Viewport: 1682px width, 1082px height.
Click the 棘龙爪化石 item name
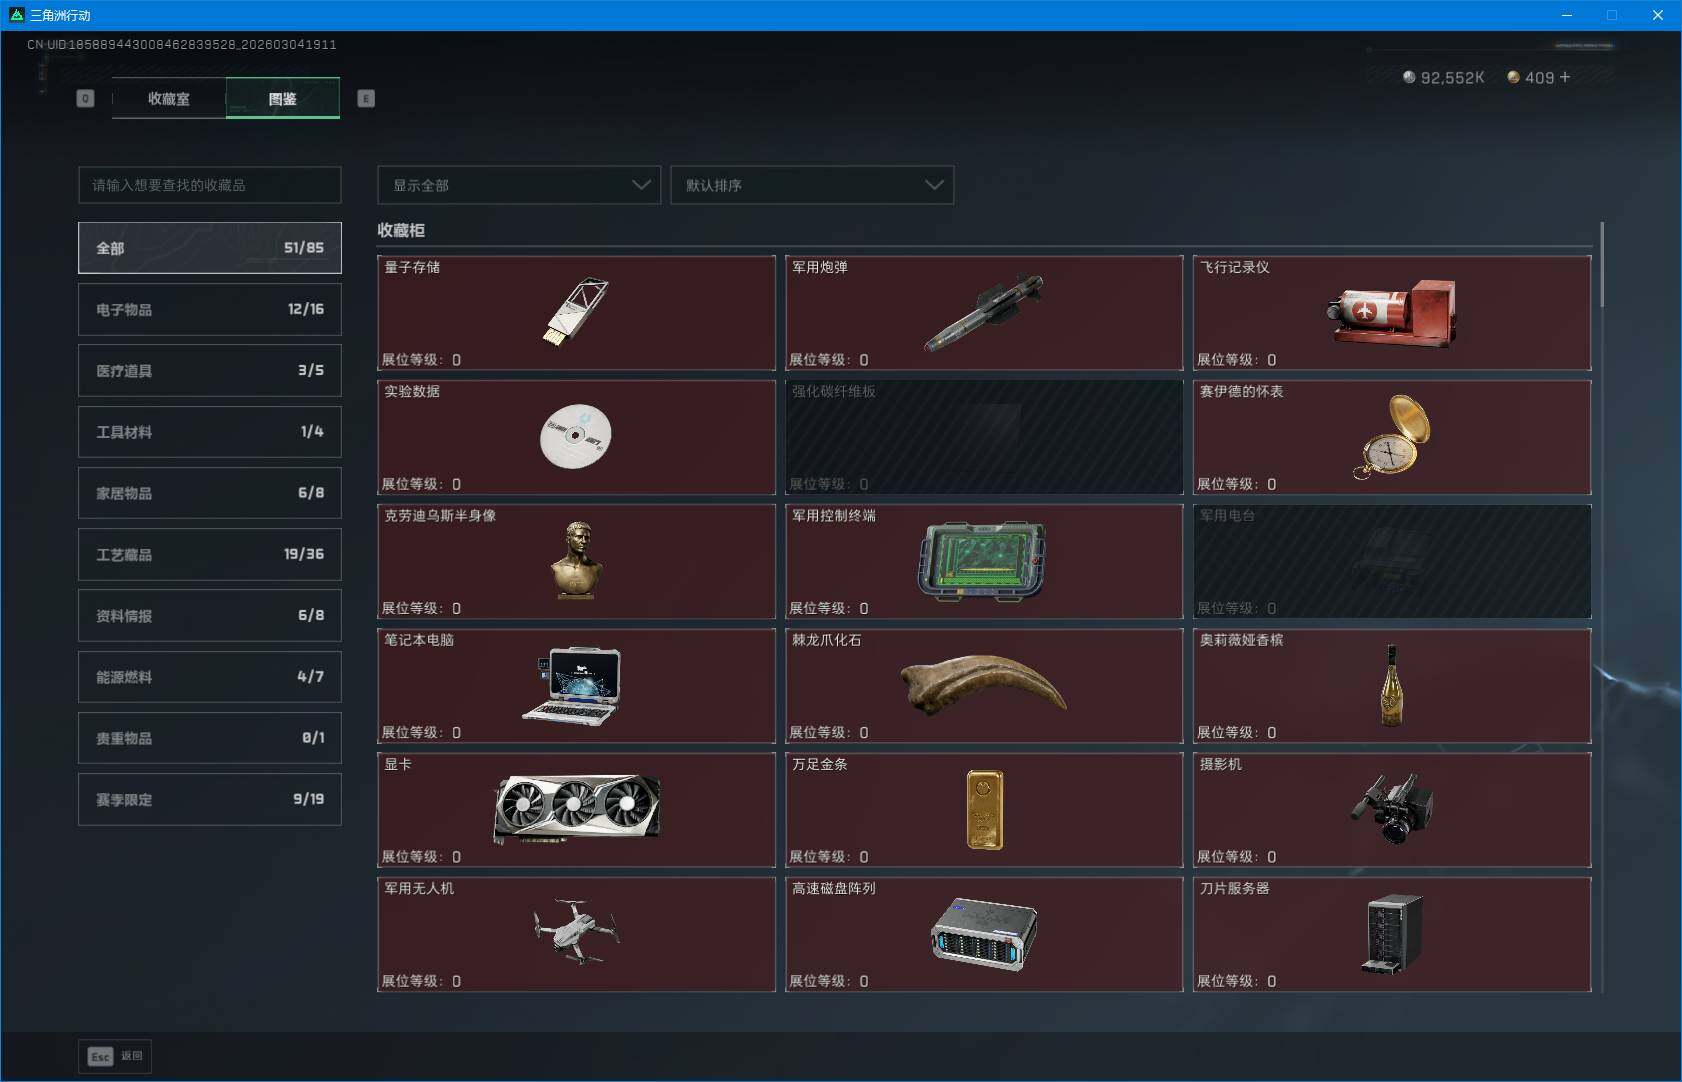(827, 640)
